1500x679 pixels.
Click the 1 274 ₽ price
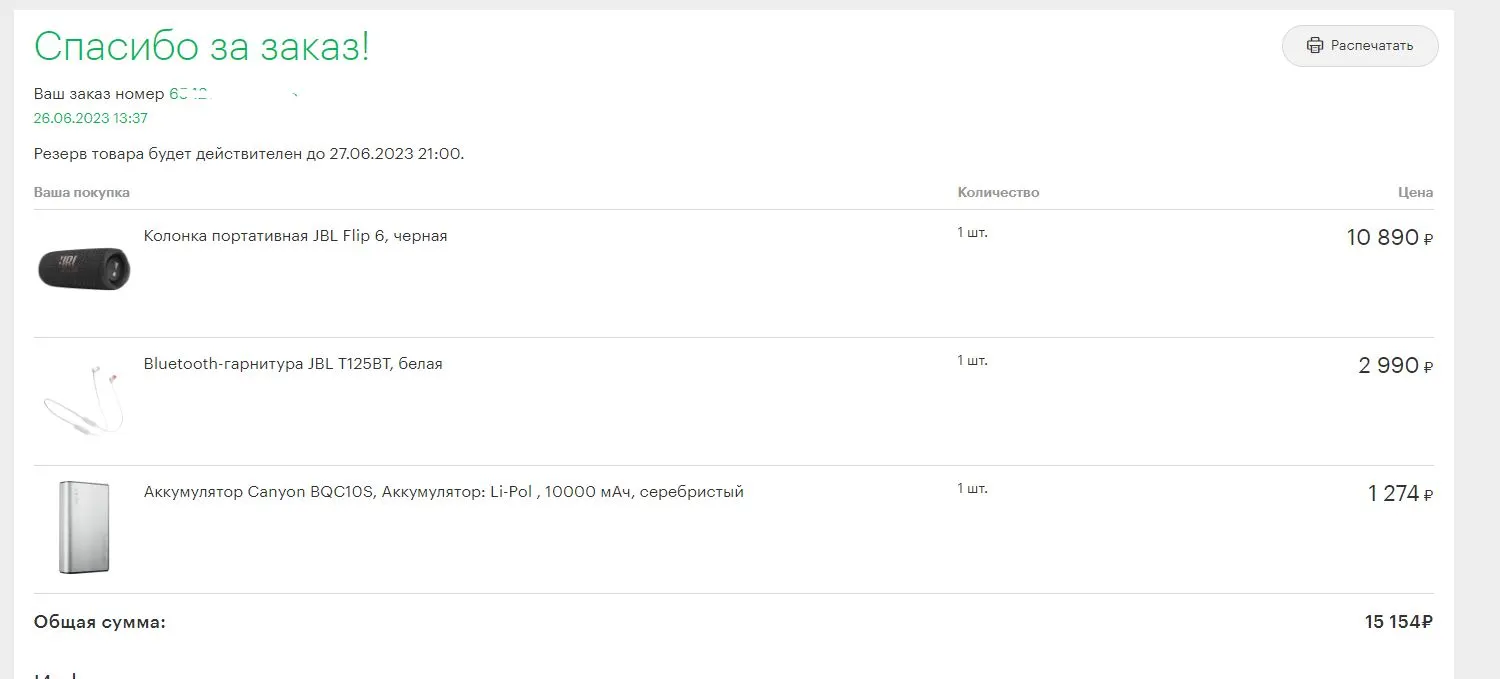point(1401,494)
